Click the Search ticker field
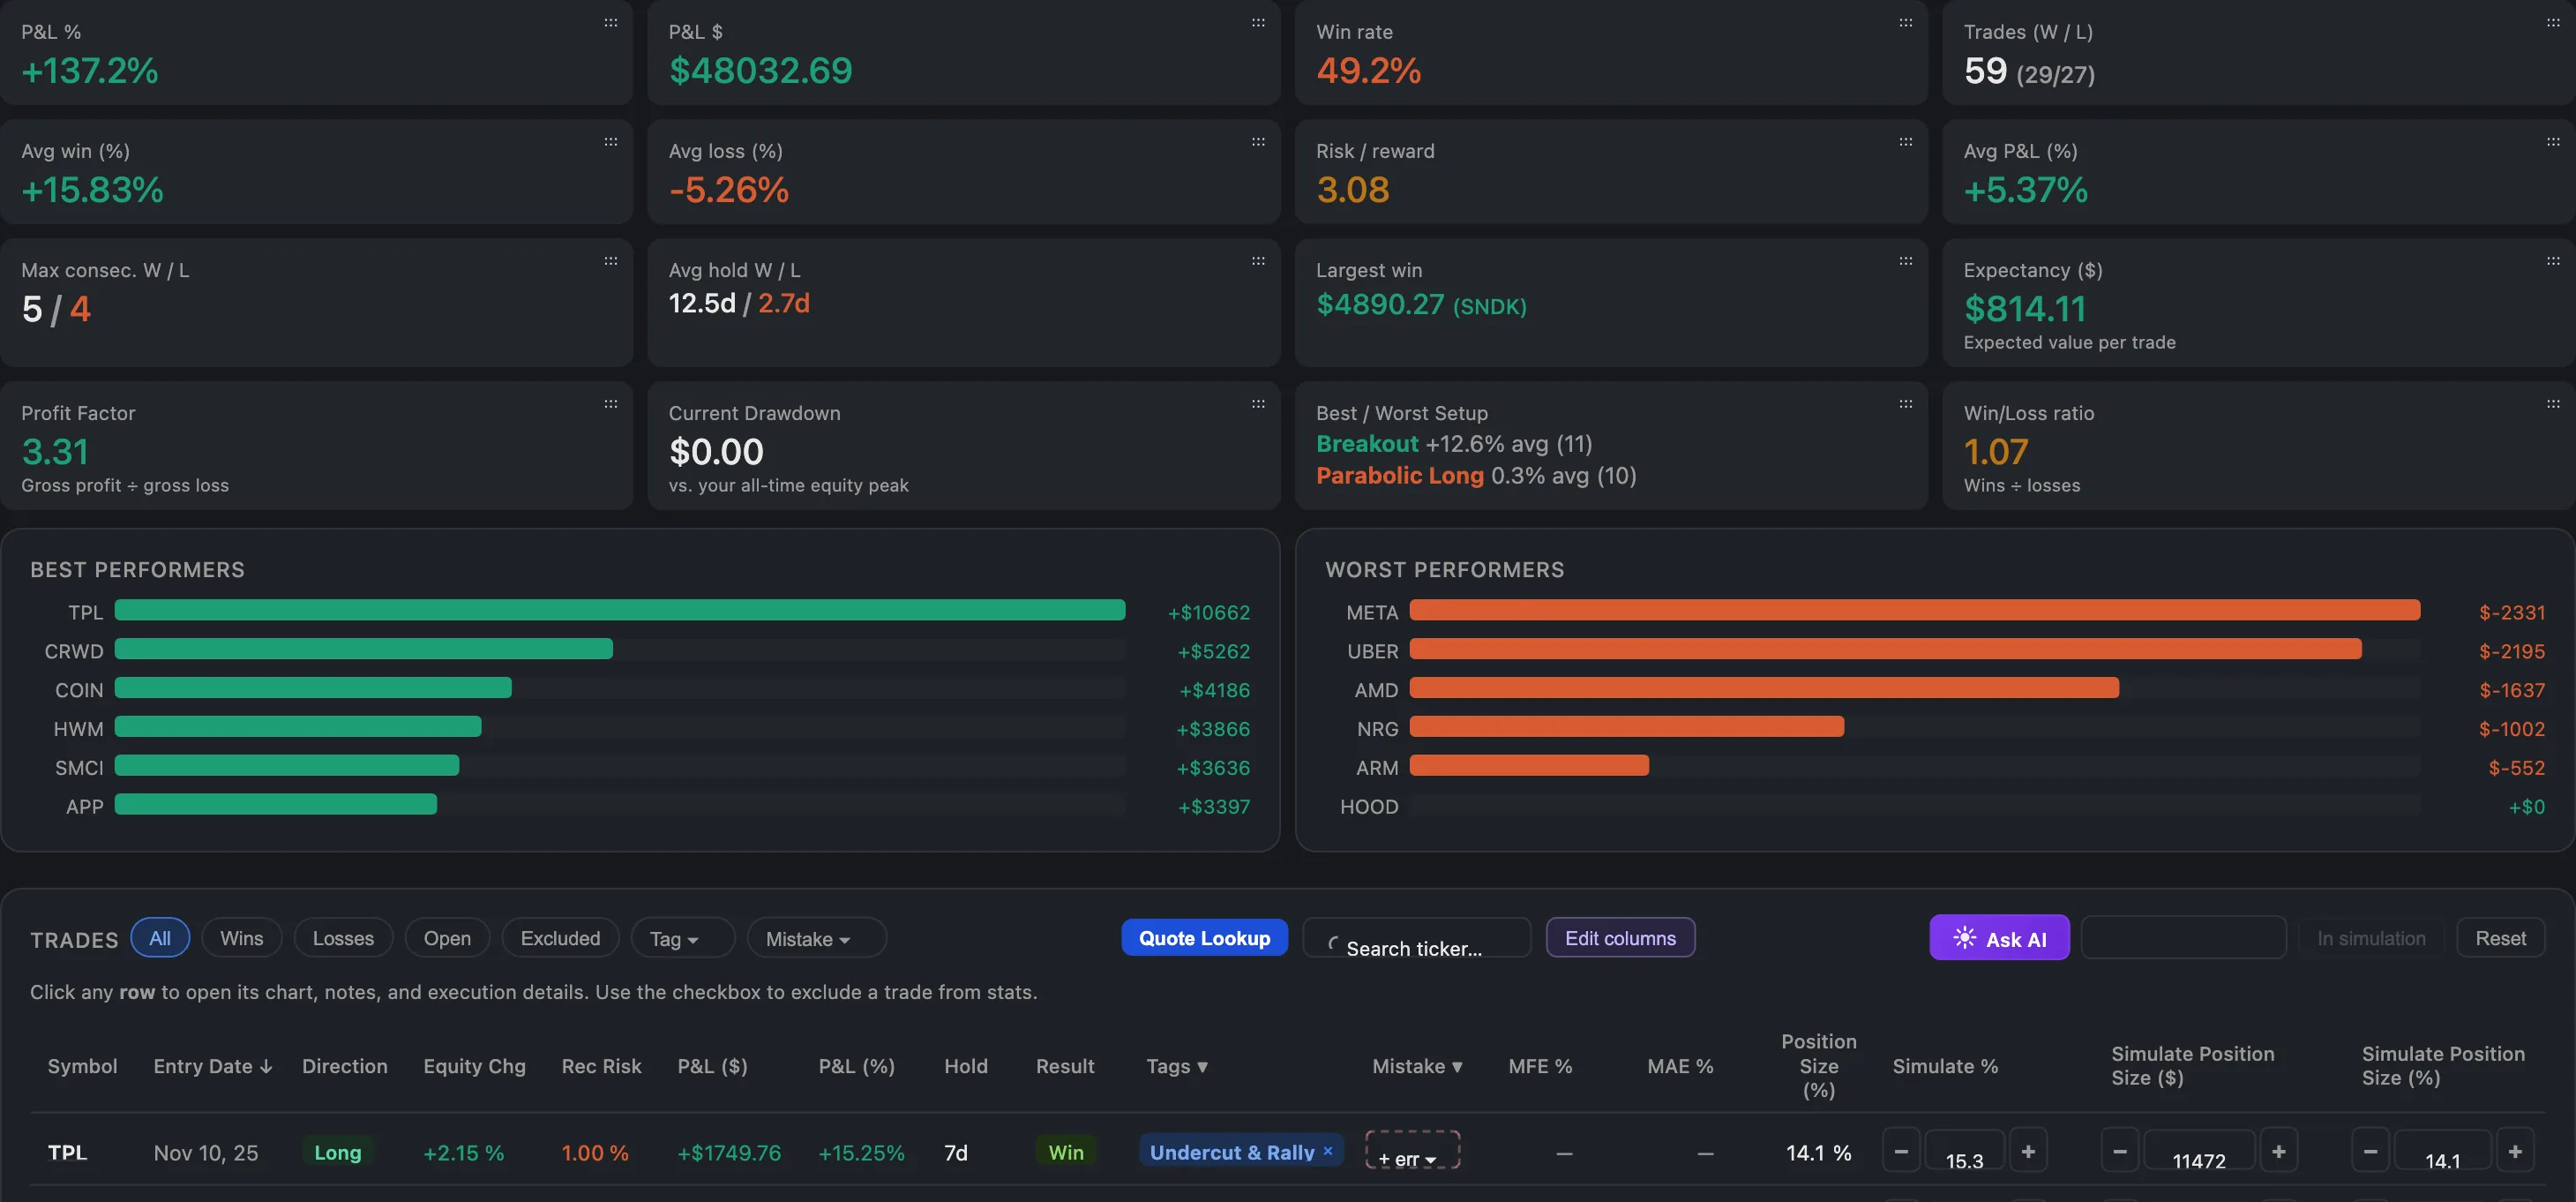 1416,938
